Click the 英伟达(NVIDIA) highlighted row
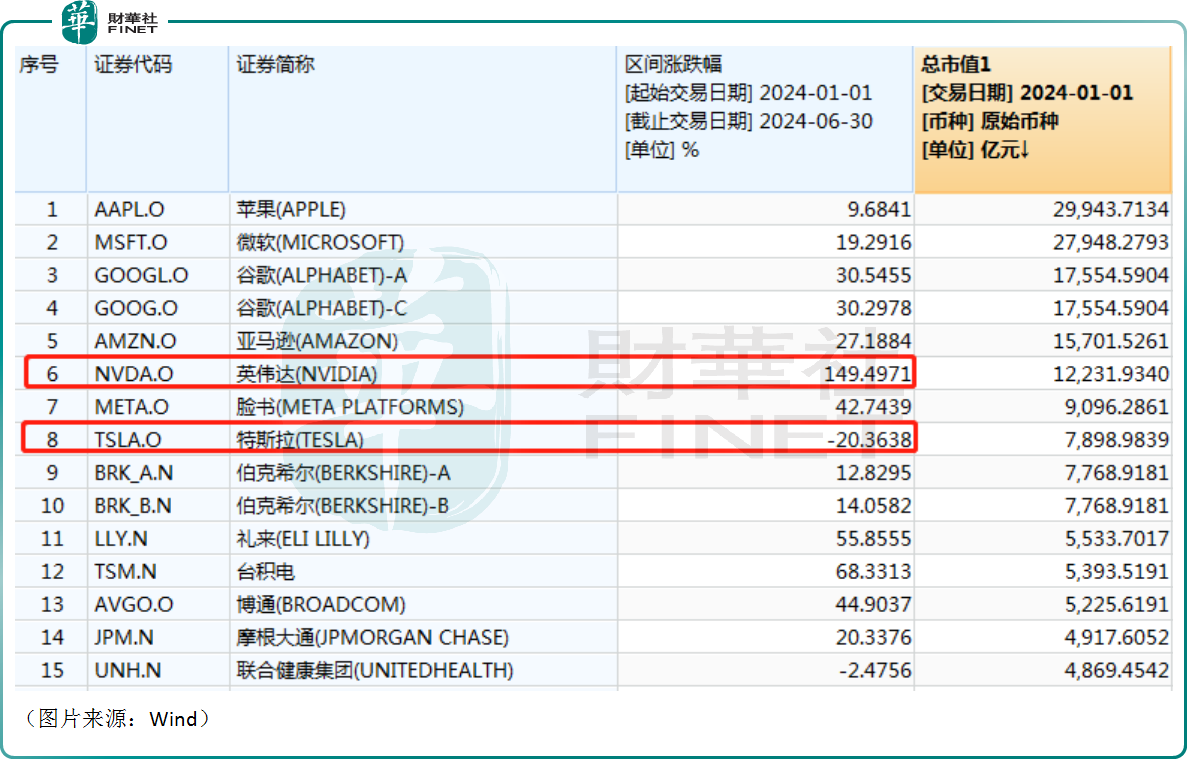1187x779 pixels. [x=290, y=373]
